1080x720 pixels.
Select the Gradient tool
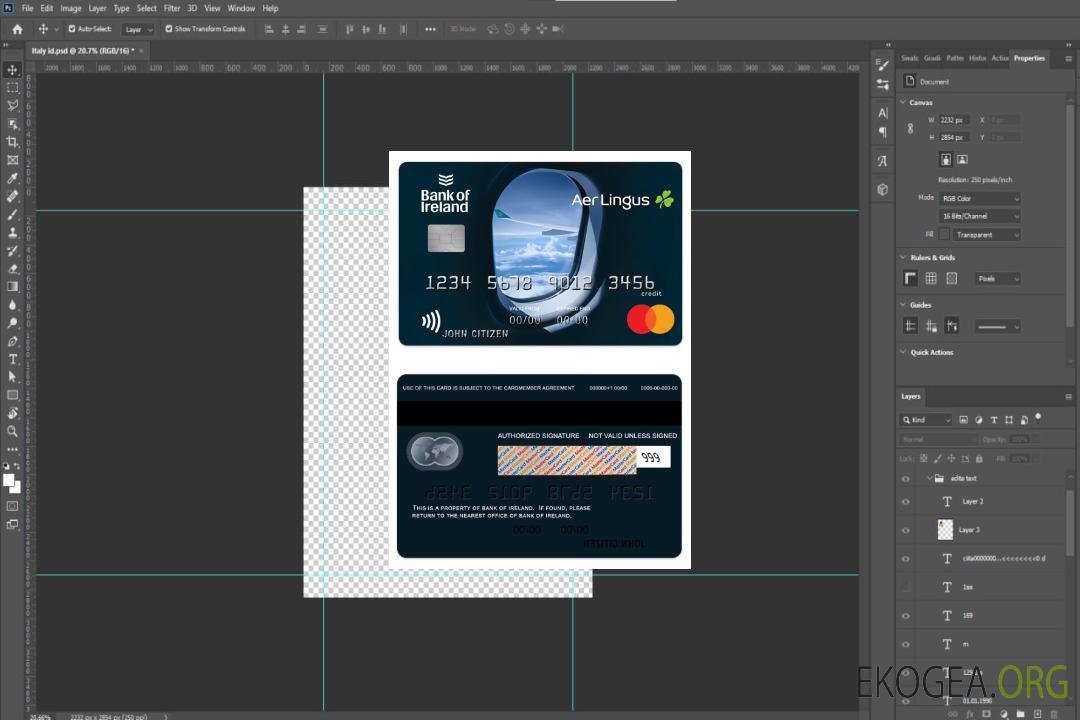pyautogui.click(x=12, y=287)
